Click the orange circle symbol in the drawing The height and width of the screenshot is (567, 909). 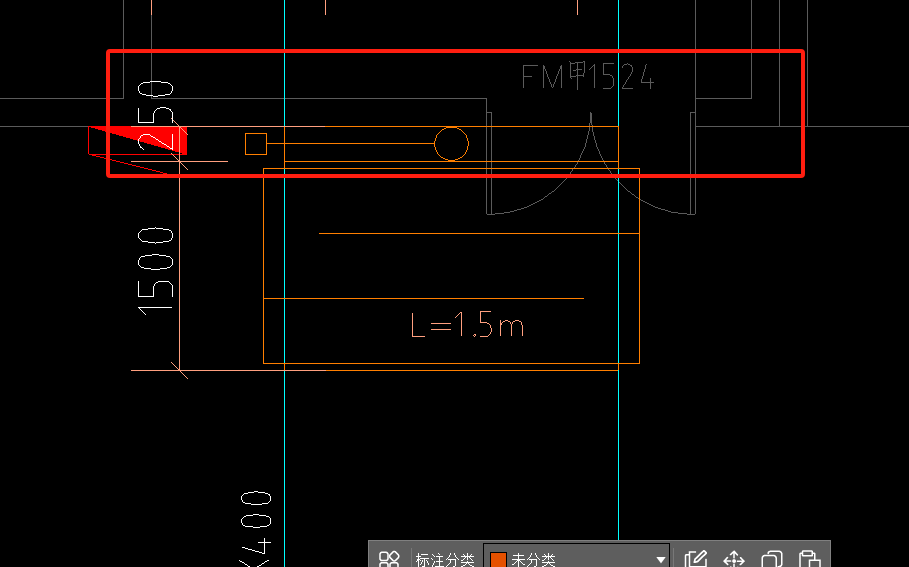click(x=452, y=144)
